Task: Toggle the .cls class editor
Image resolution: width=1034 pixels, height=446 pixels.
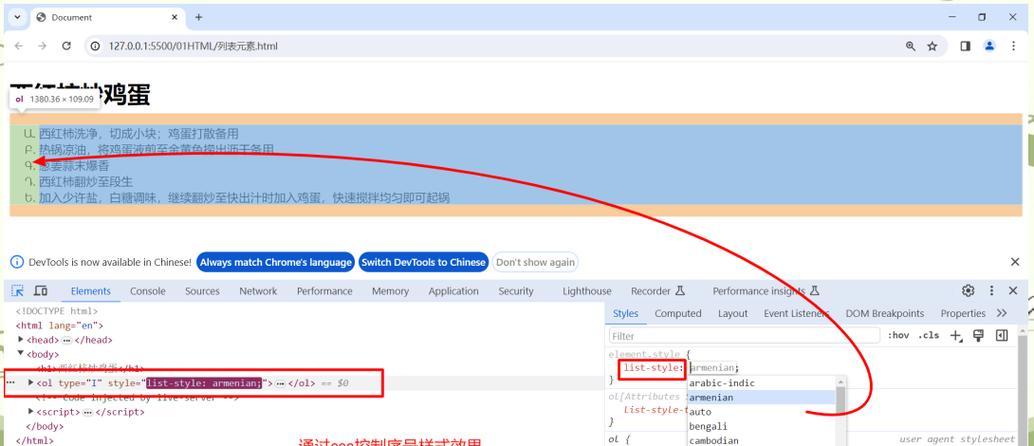Action: point(928,336)
